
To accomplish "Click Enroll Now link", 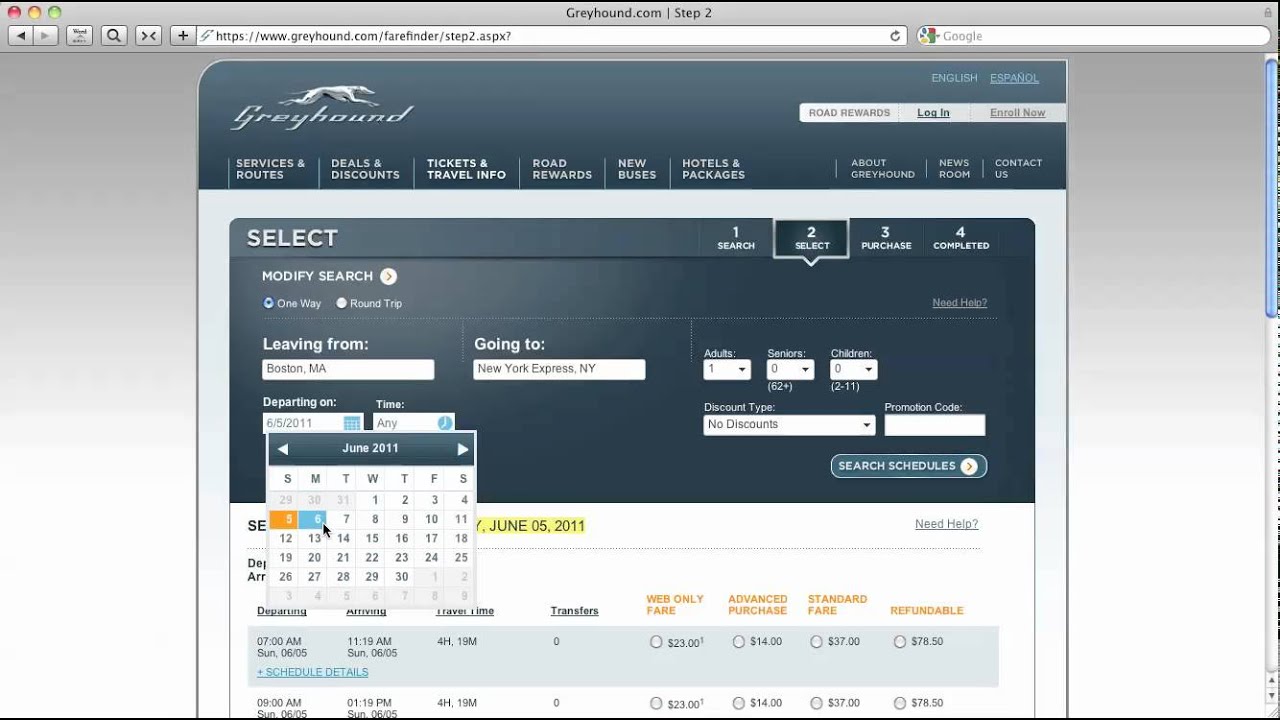I will [1017, 113].
